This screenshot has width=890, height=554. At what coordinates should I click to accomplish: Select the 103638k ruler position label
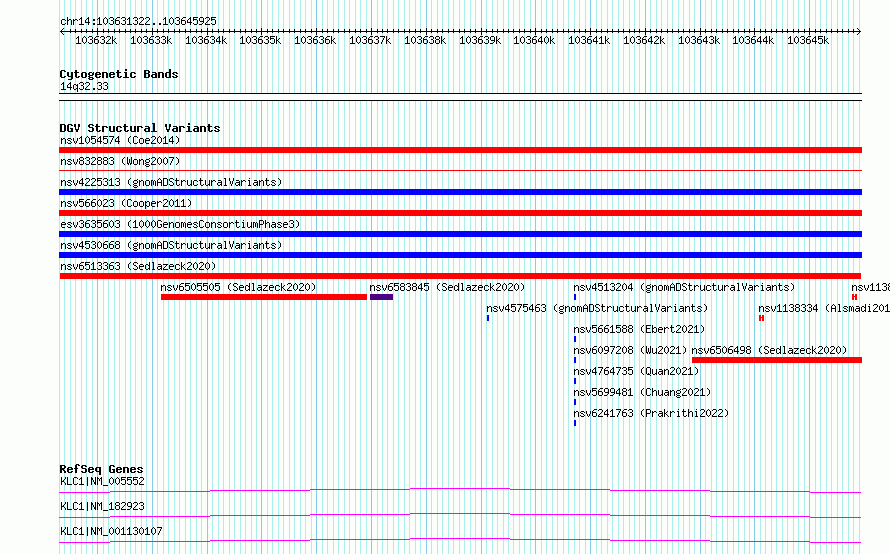pos(425,40)
